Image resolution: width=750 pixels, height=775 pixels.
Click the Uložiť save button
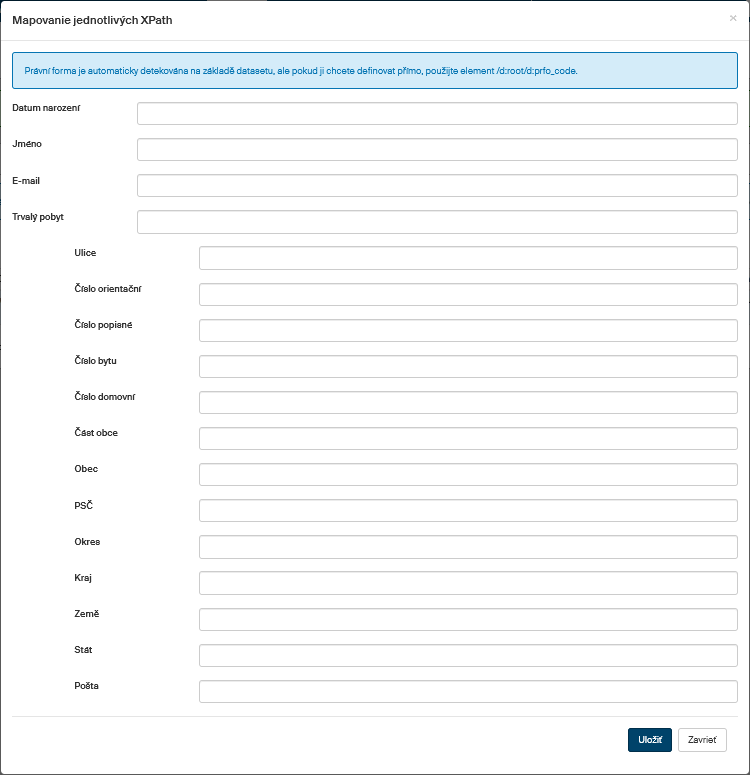(650, 740)
